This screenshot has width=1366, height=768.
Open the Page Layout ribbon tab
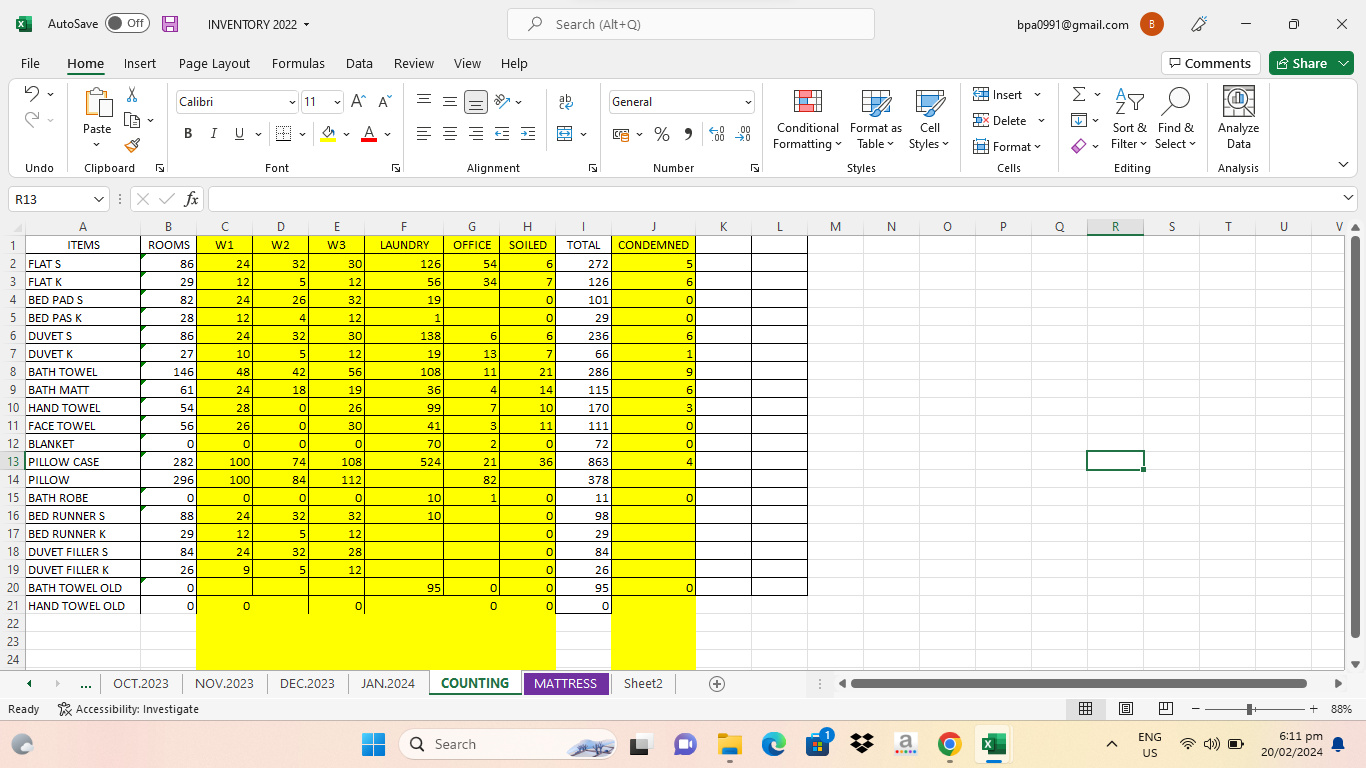click(214, 63)
